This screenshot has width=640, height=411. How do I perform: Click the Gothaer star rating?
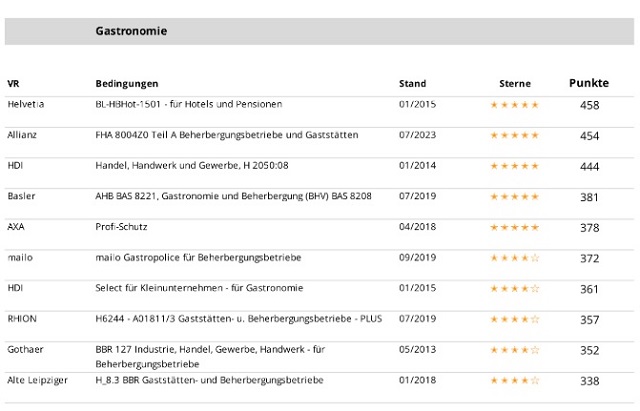[514, 351]
